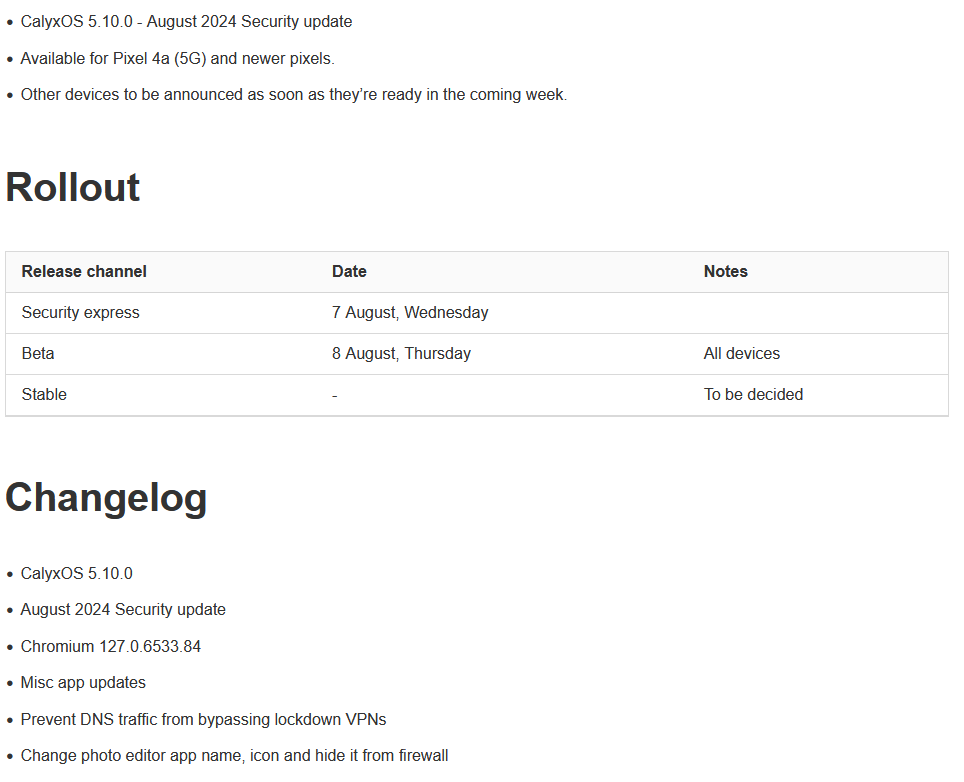Click the Changelog heading
Image resolution: width=964 pixels, height=782 pixels.
pyautogui.click(x=106, y=497)
